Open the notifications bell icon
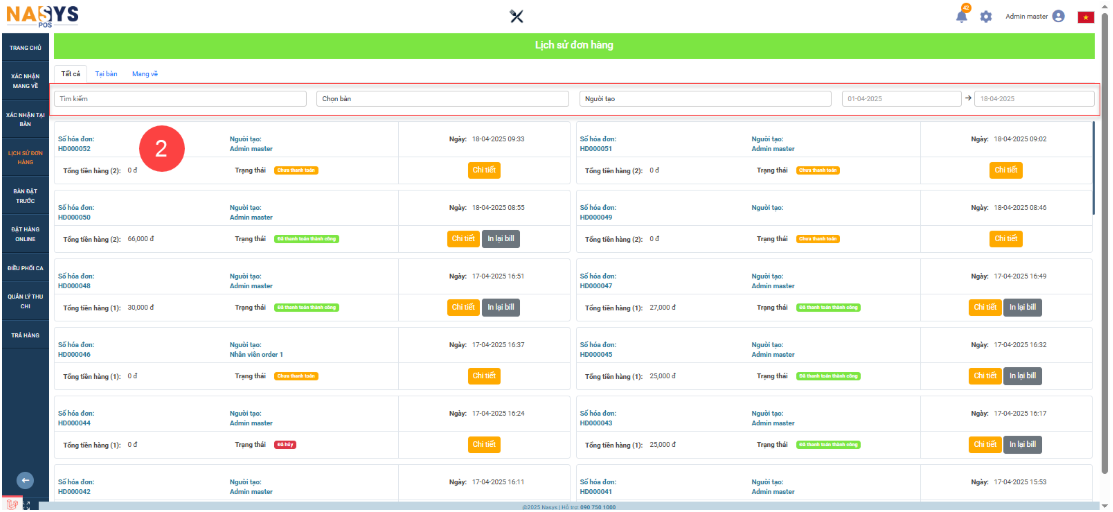Viewport: 1113px width, 512px height. click(x=962, y=16)
